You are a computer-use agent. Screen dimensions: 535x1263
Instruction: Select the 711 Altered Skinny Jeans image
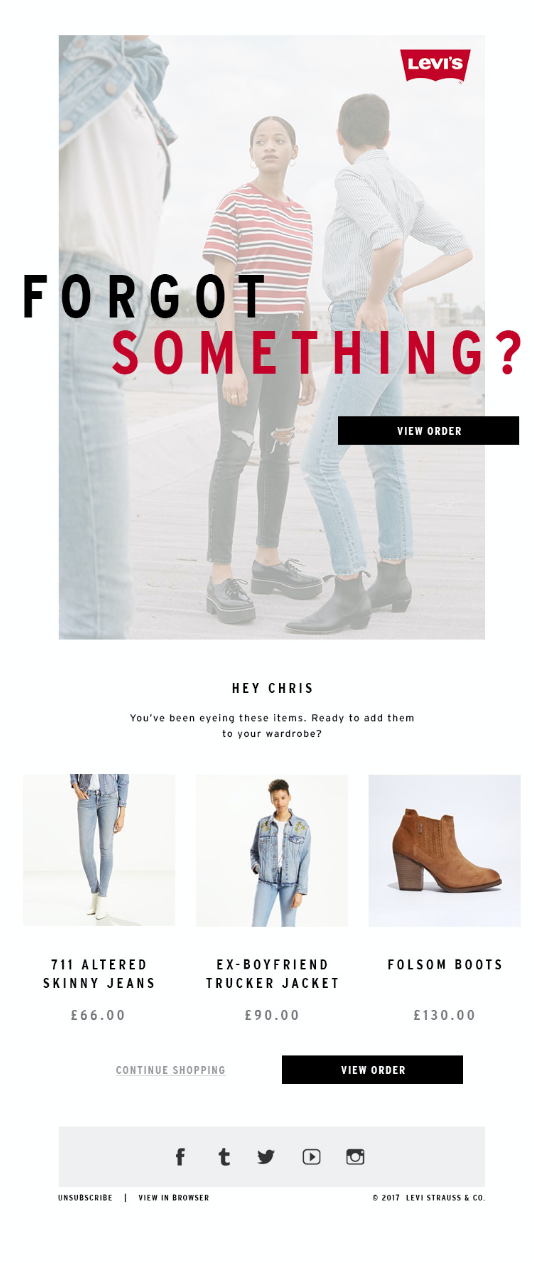pos(99,850)
